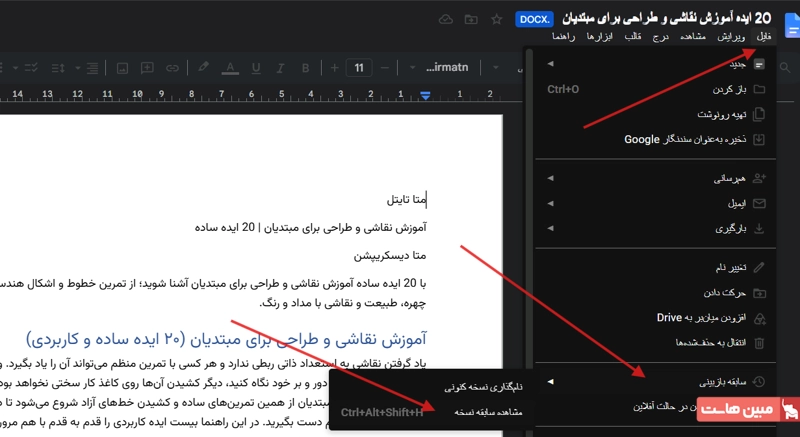Open the highlight color pen tool
The width and height of the screenshot is (800, 437).
click(204, 67)
